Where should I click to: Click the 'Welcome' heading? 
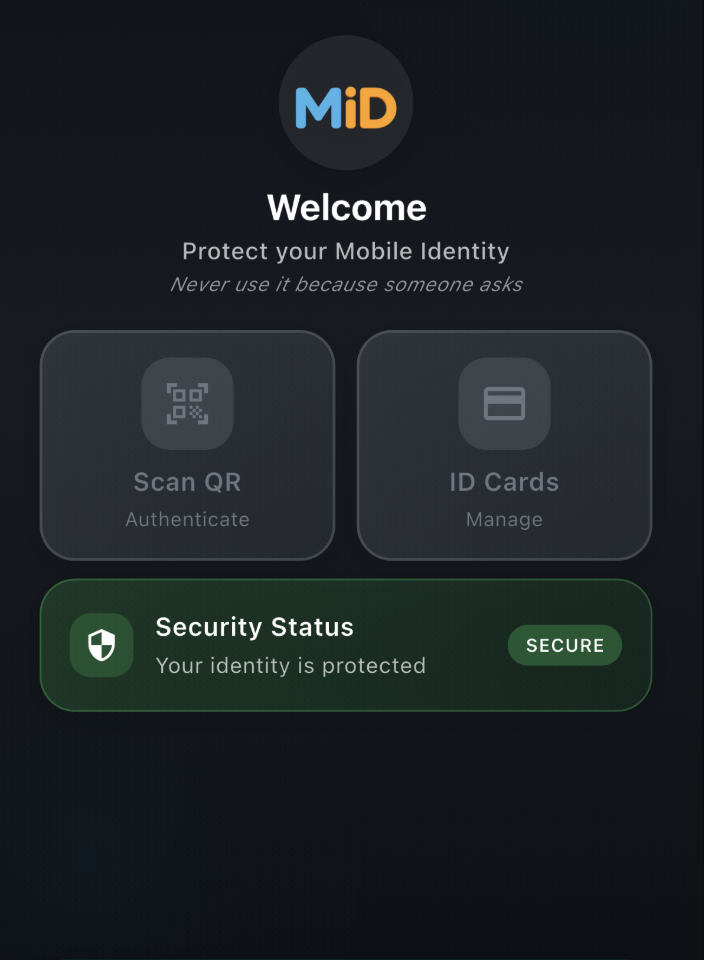(x=347, y=208)
